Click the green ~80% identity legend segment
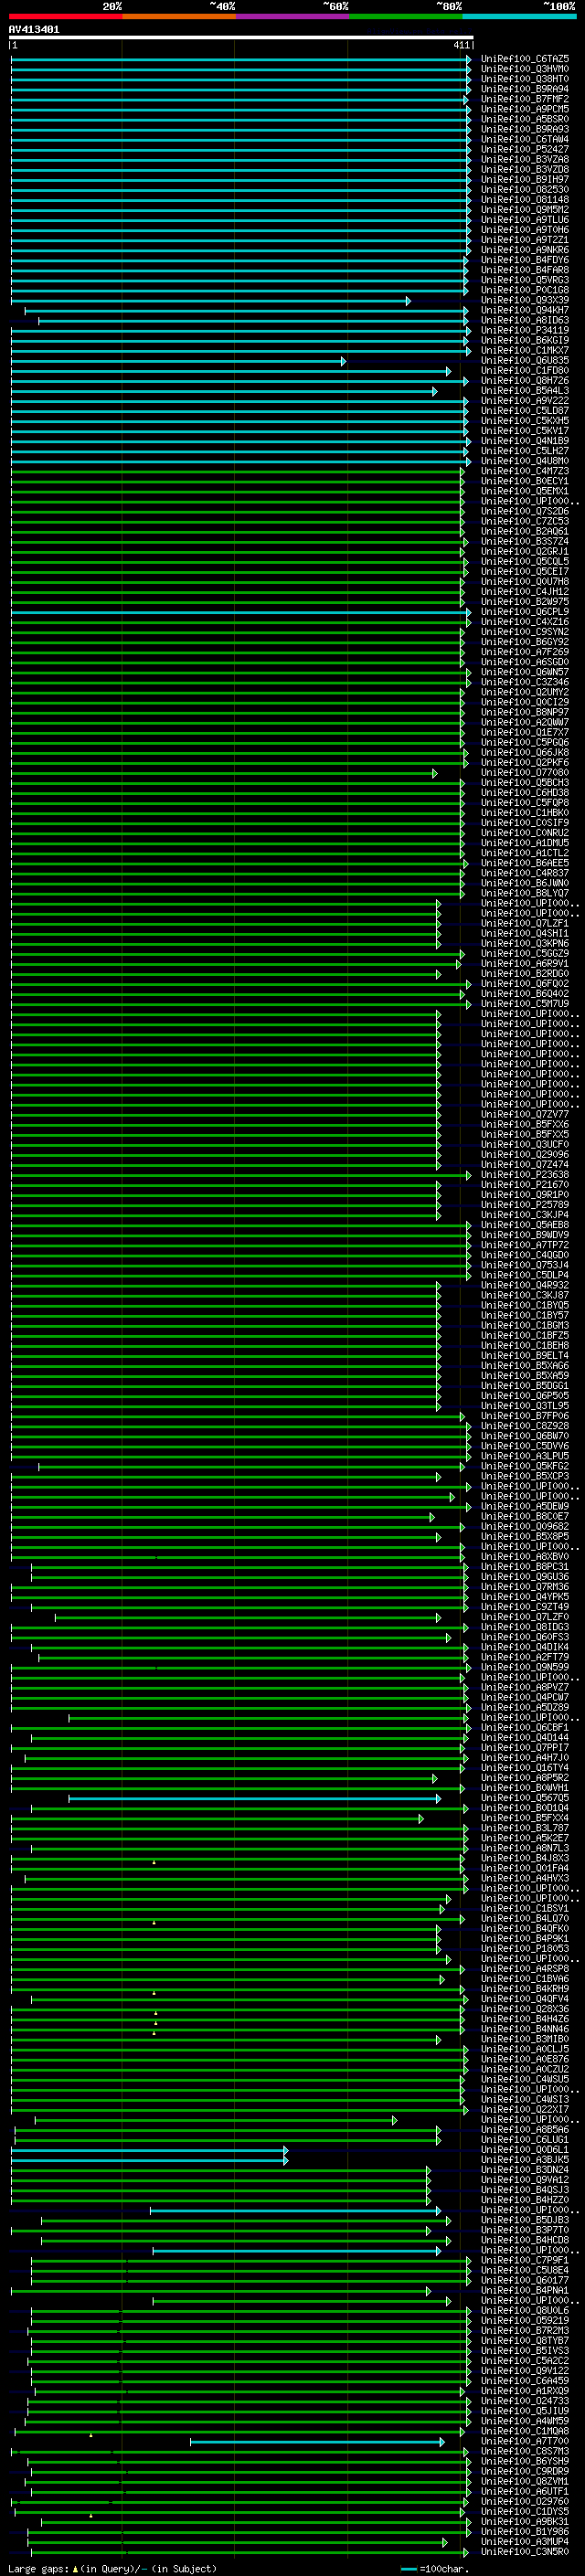585x2576 pixels. click(406, 17)
